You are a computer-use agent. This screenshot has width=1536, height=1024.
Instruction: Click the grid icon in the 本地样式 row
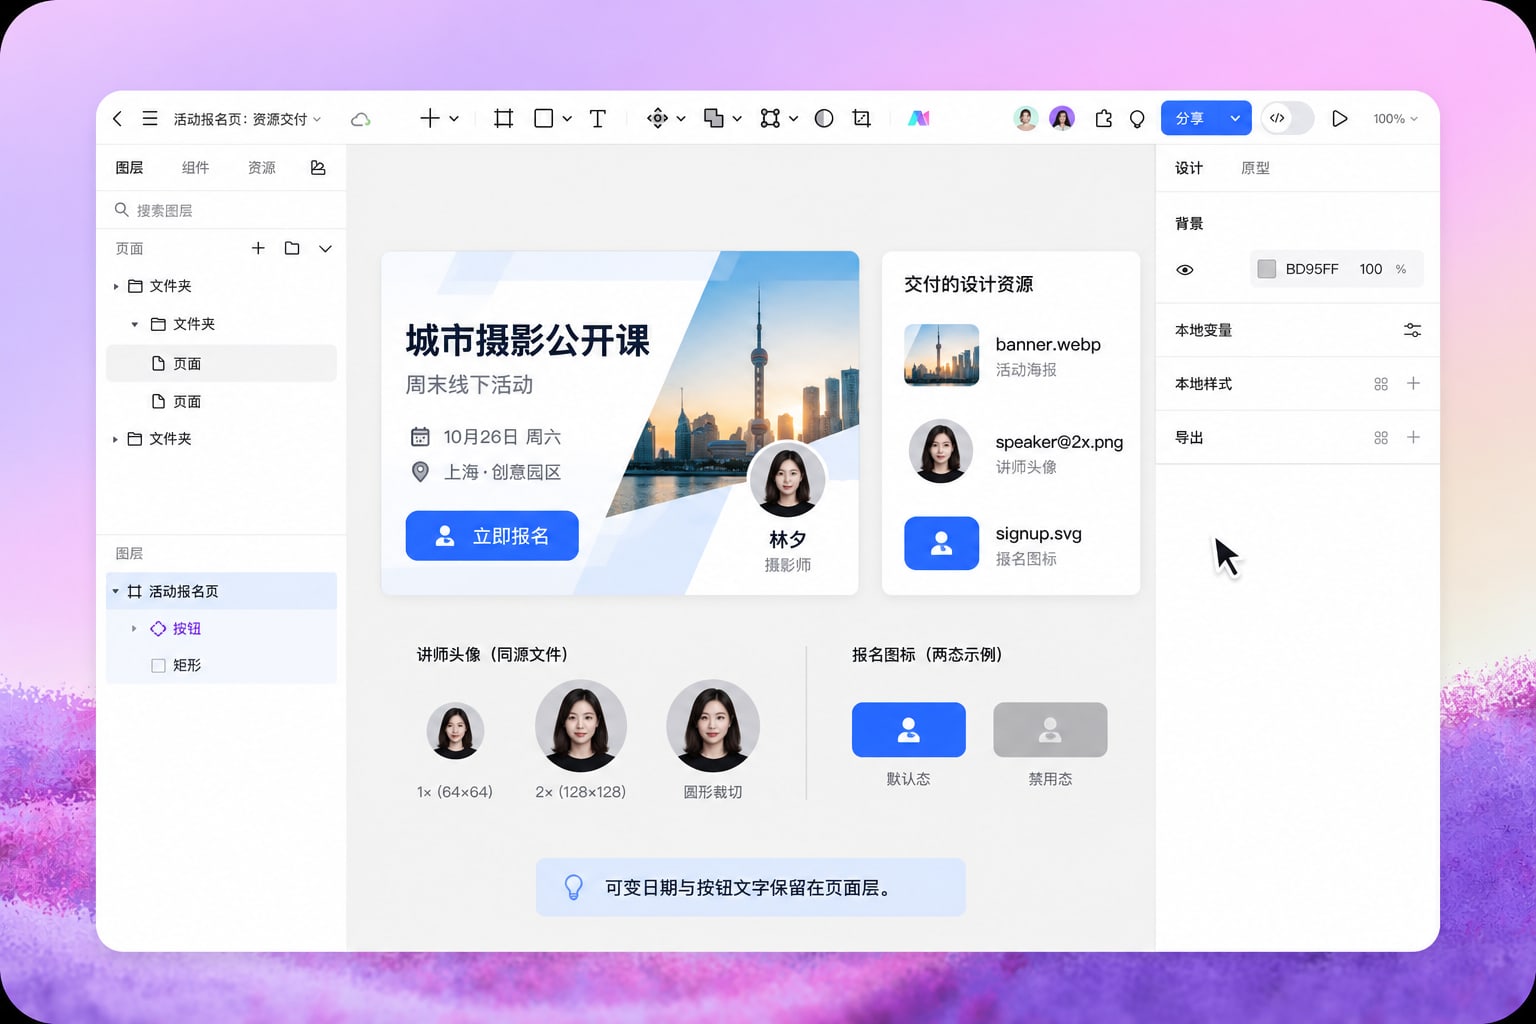point(1381,384)
